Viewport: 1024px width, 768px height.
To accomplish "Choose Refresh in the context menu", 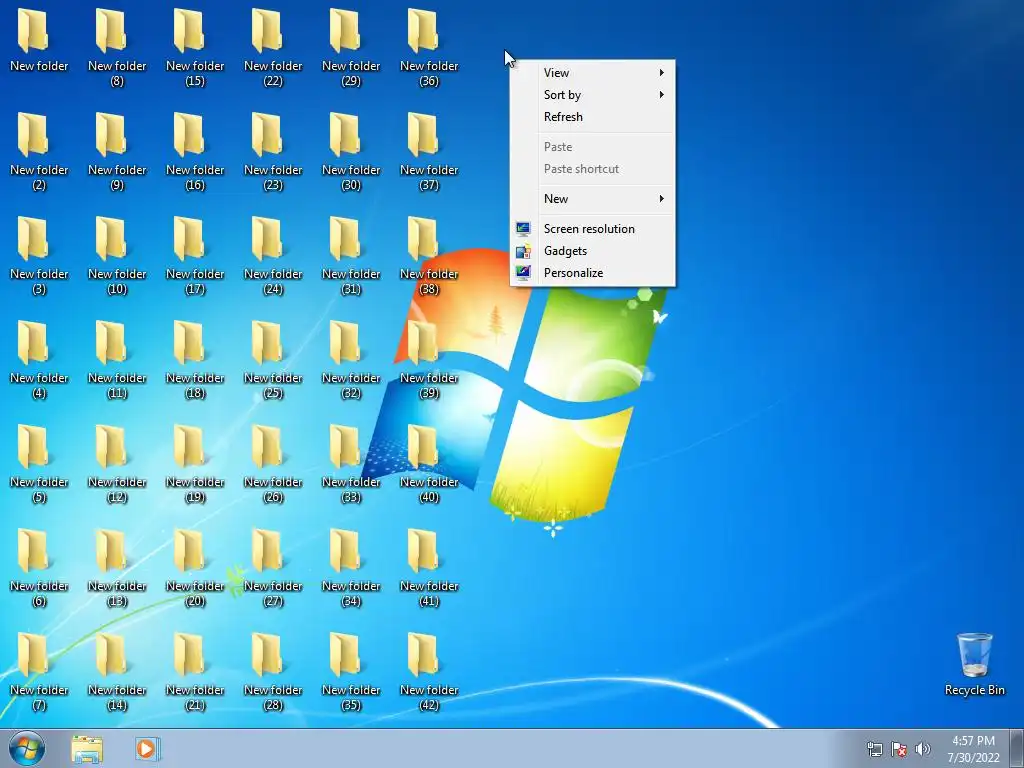I will click(592, 117).
